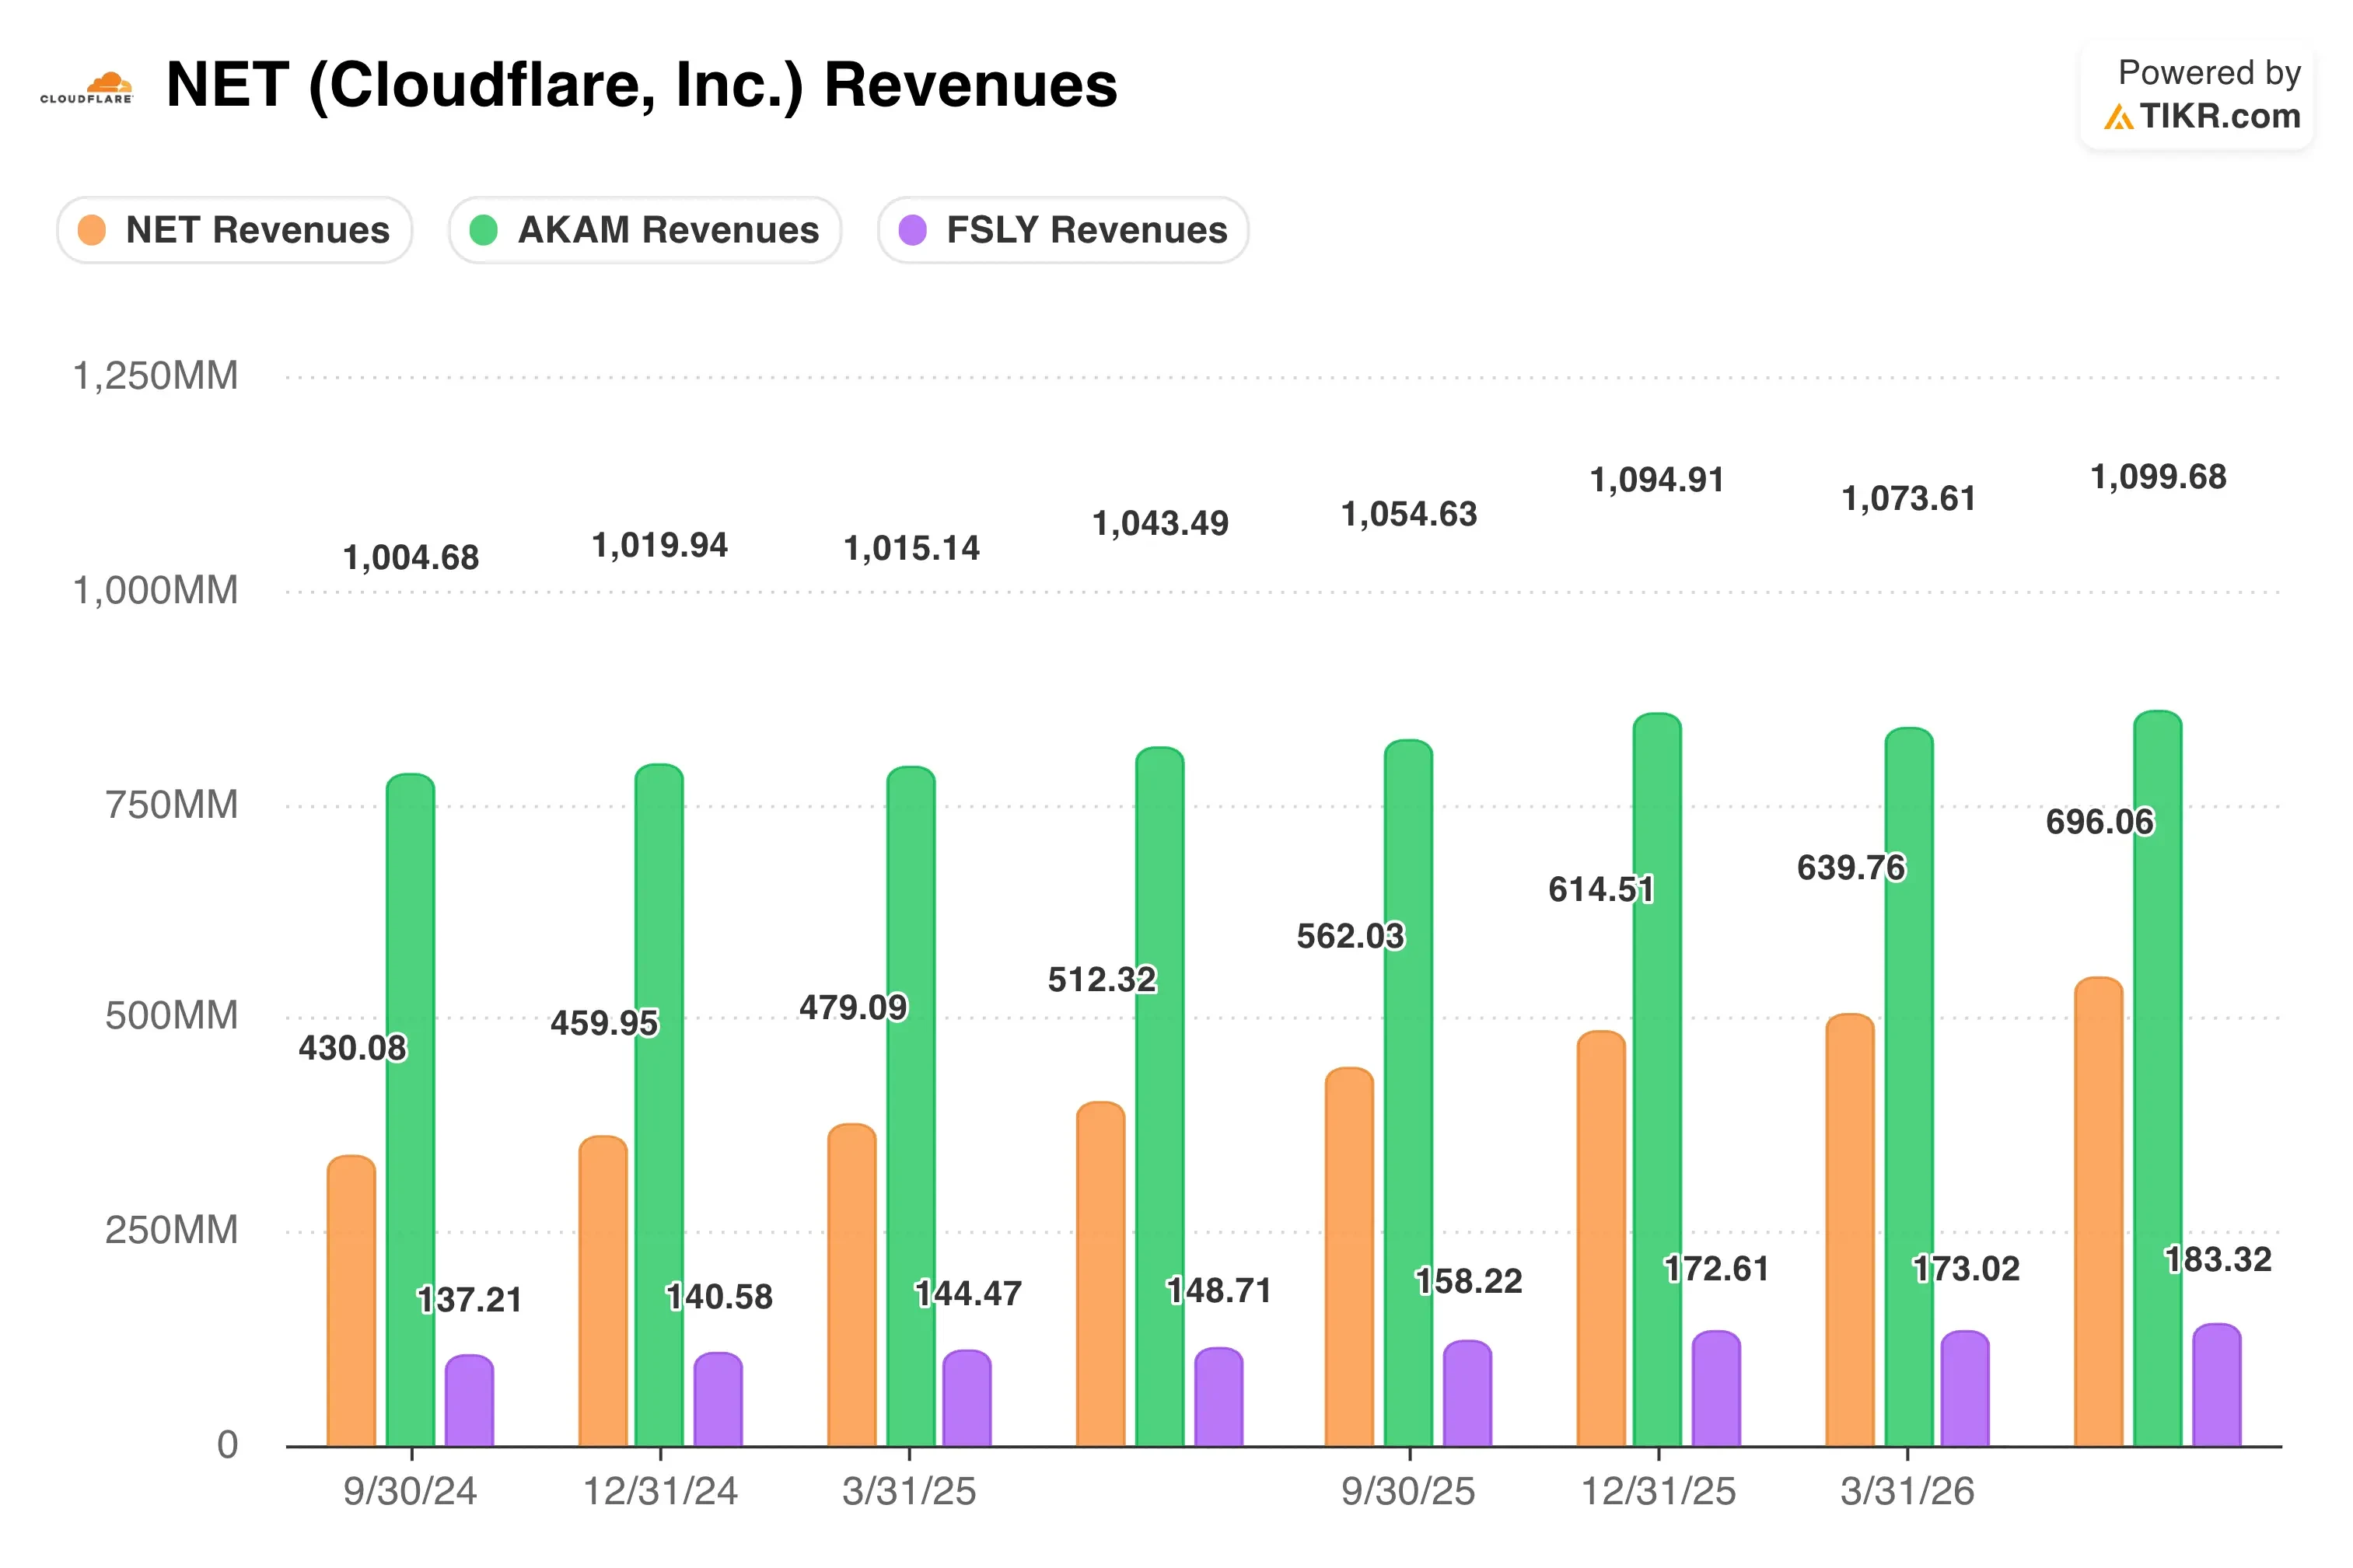Click the 459.95 data label
Screen dimensions: 2353x1568
[605, 1023]
